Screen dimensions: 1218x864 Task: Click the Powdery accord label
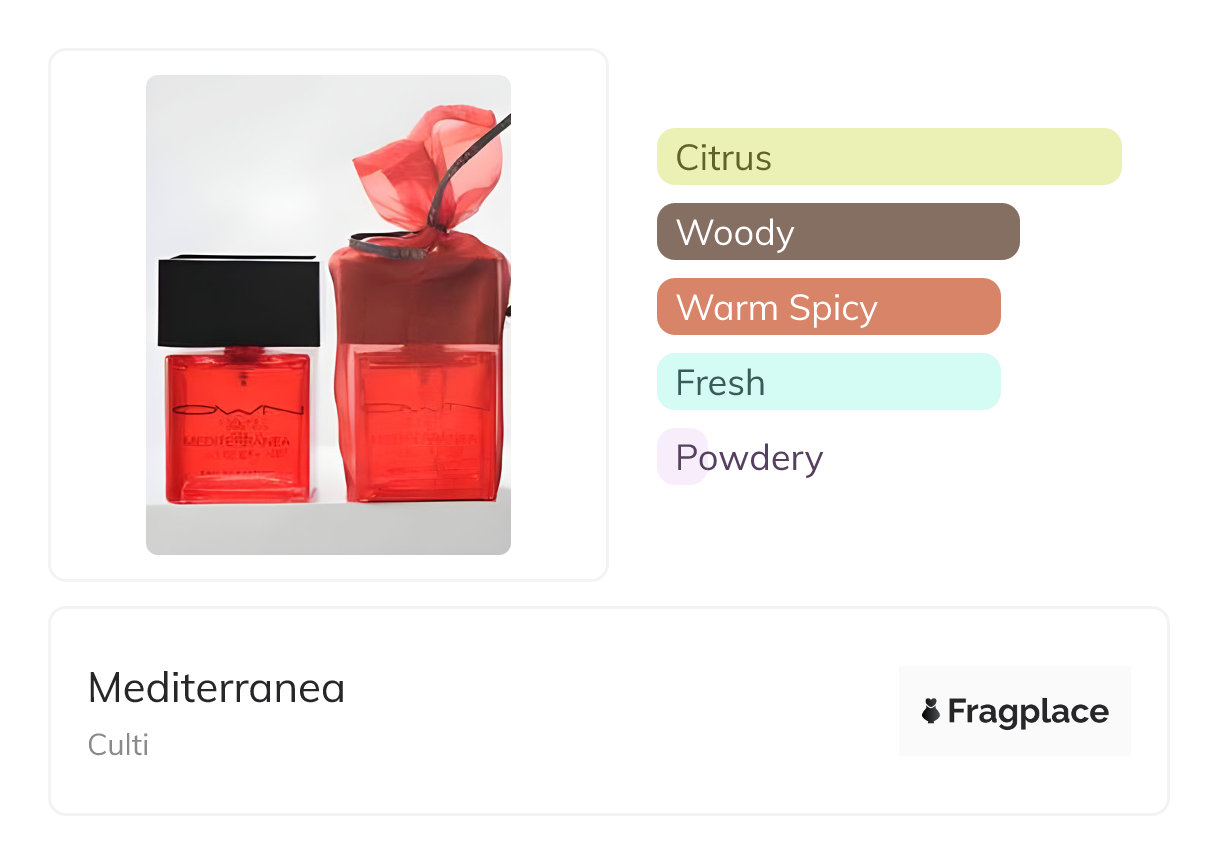[x=749, y=458]
